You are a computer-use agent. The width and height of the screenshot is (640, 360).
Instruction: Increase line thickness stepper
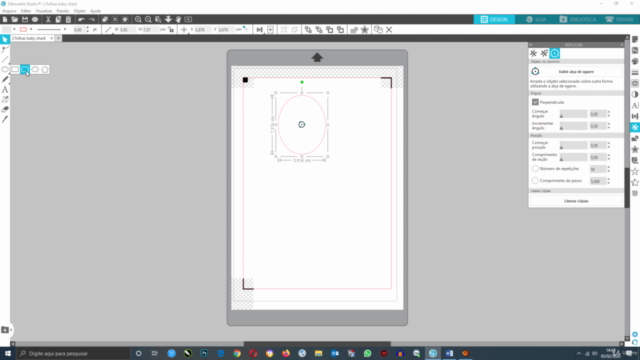pyautogui.click(x=87, y=28)
